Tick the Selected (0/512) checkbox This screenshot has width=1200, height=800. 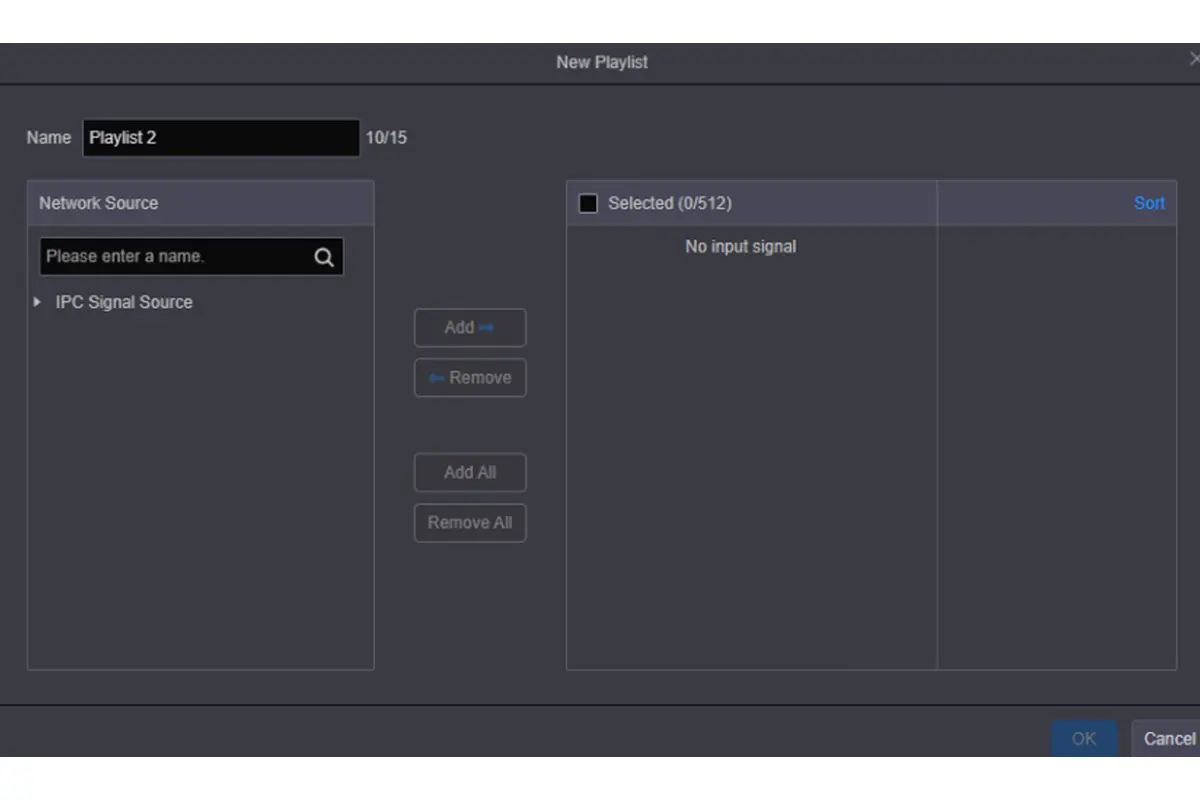click(x=588, y=203)
